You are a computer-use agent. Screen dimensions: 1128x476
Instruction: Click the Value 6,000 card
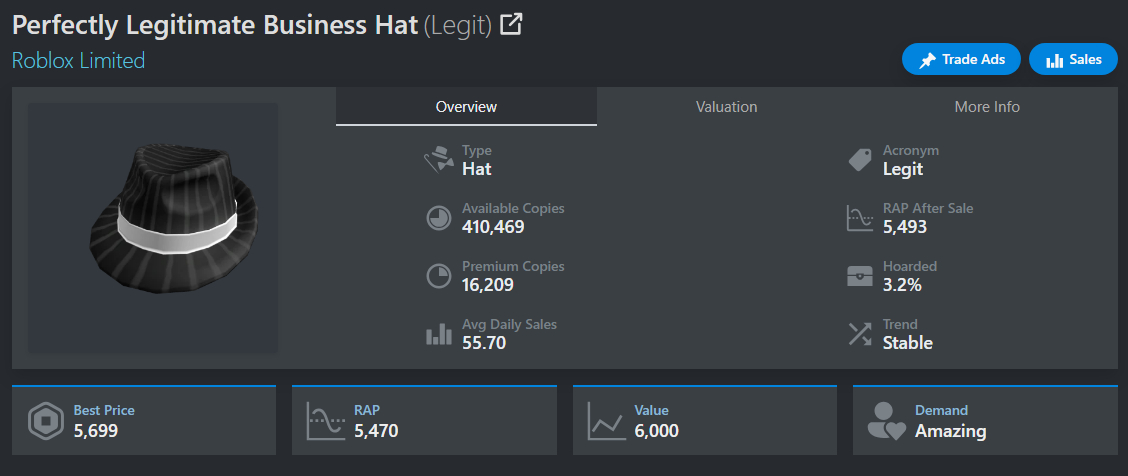(704, 421)
